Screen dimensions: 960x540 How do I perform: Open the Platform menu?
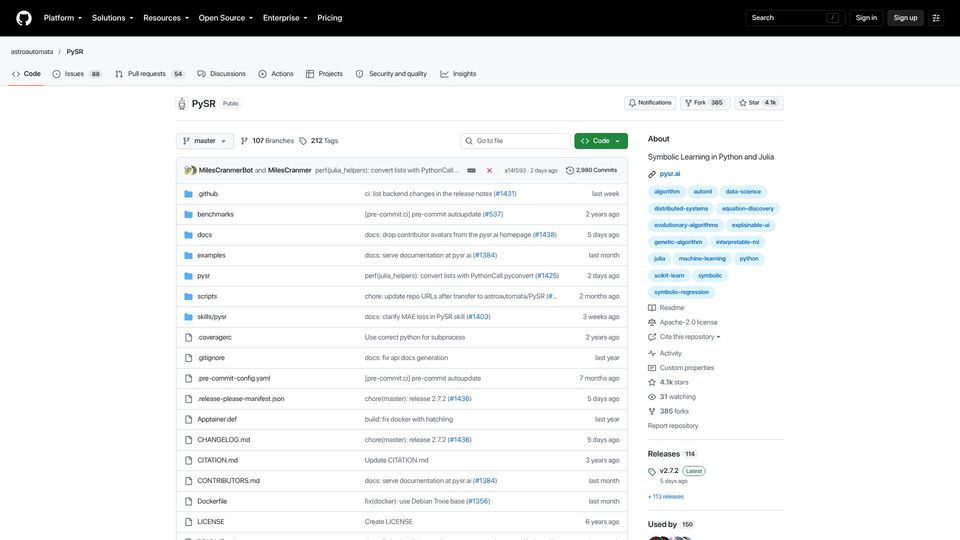point(62,18)
